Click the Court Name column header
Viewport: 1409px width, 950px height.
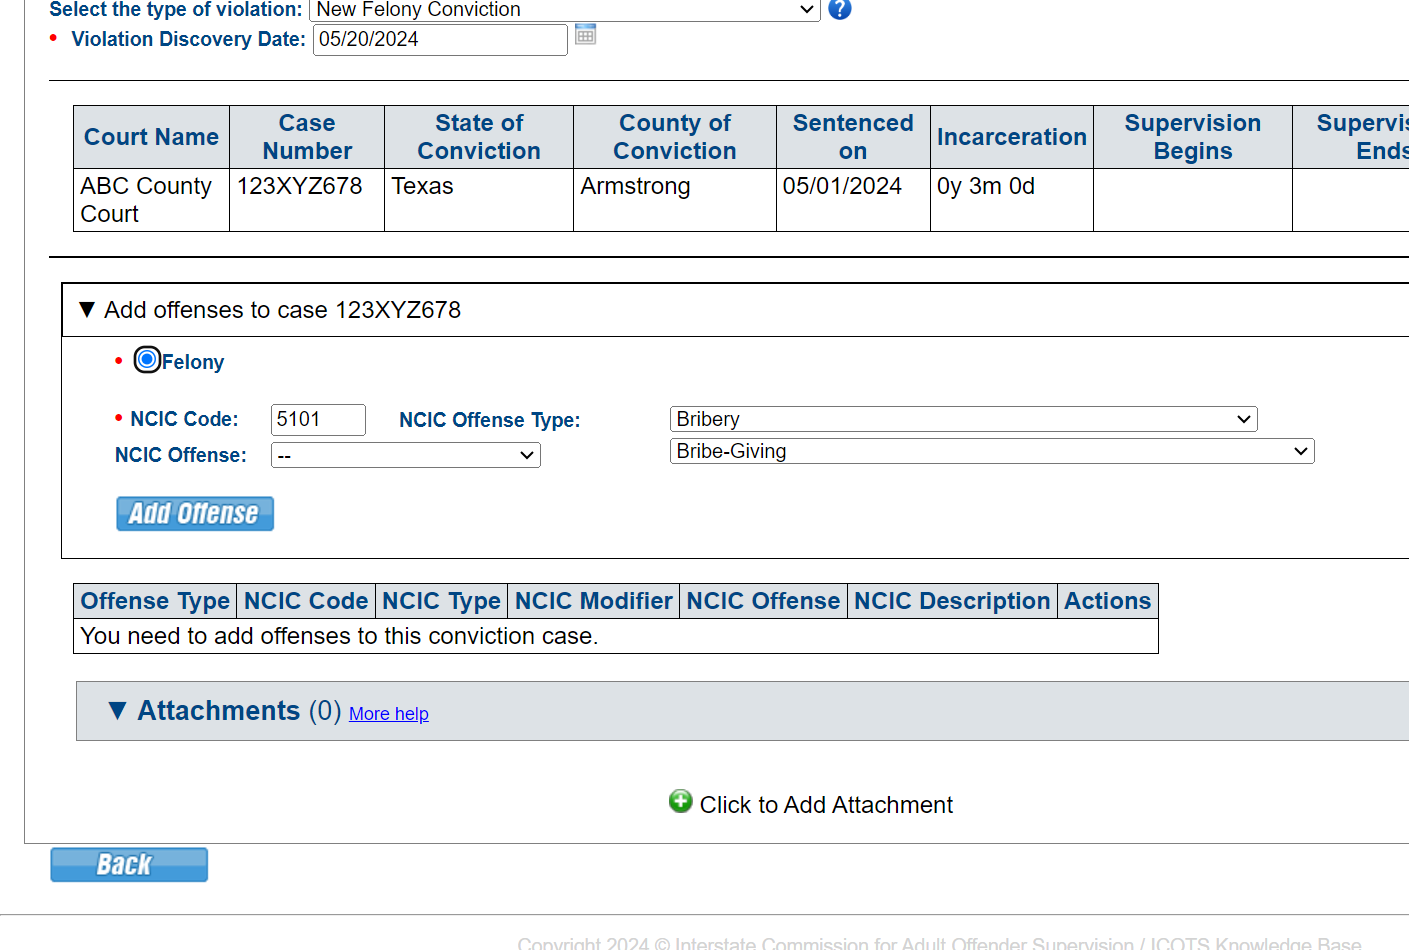(152, 137)
